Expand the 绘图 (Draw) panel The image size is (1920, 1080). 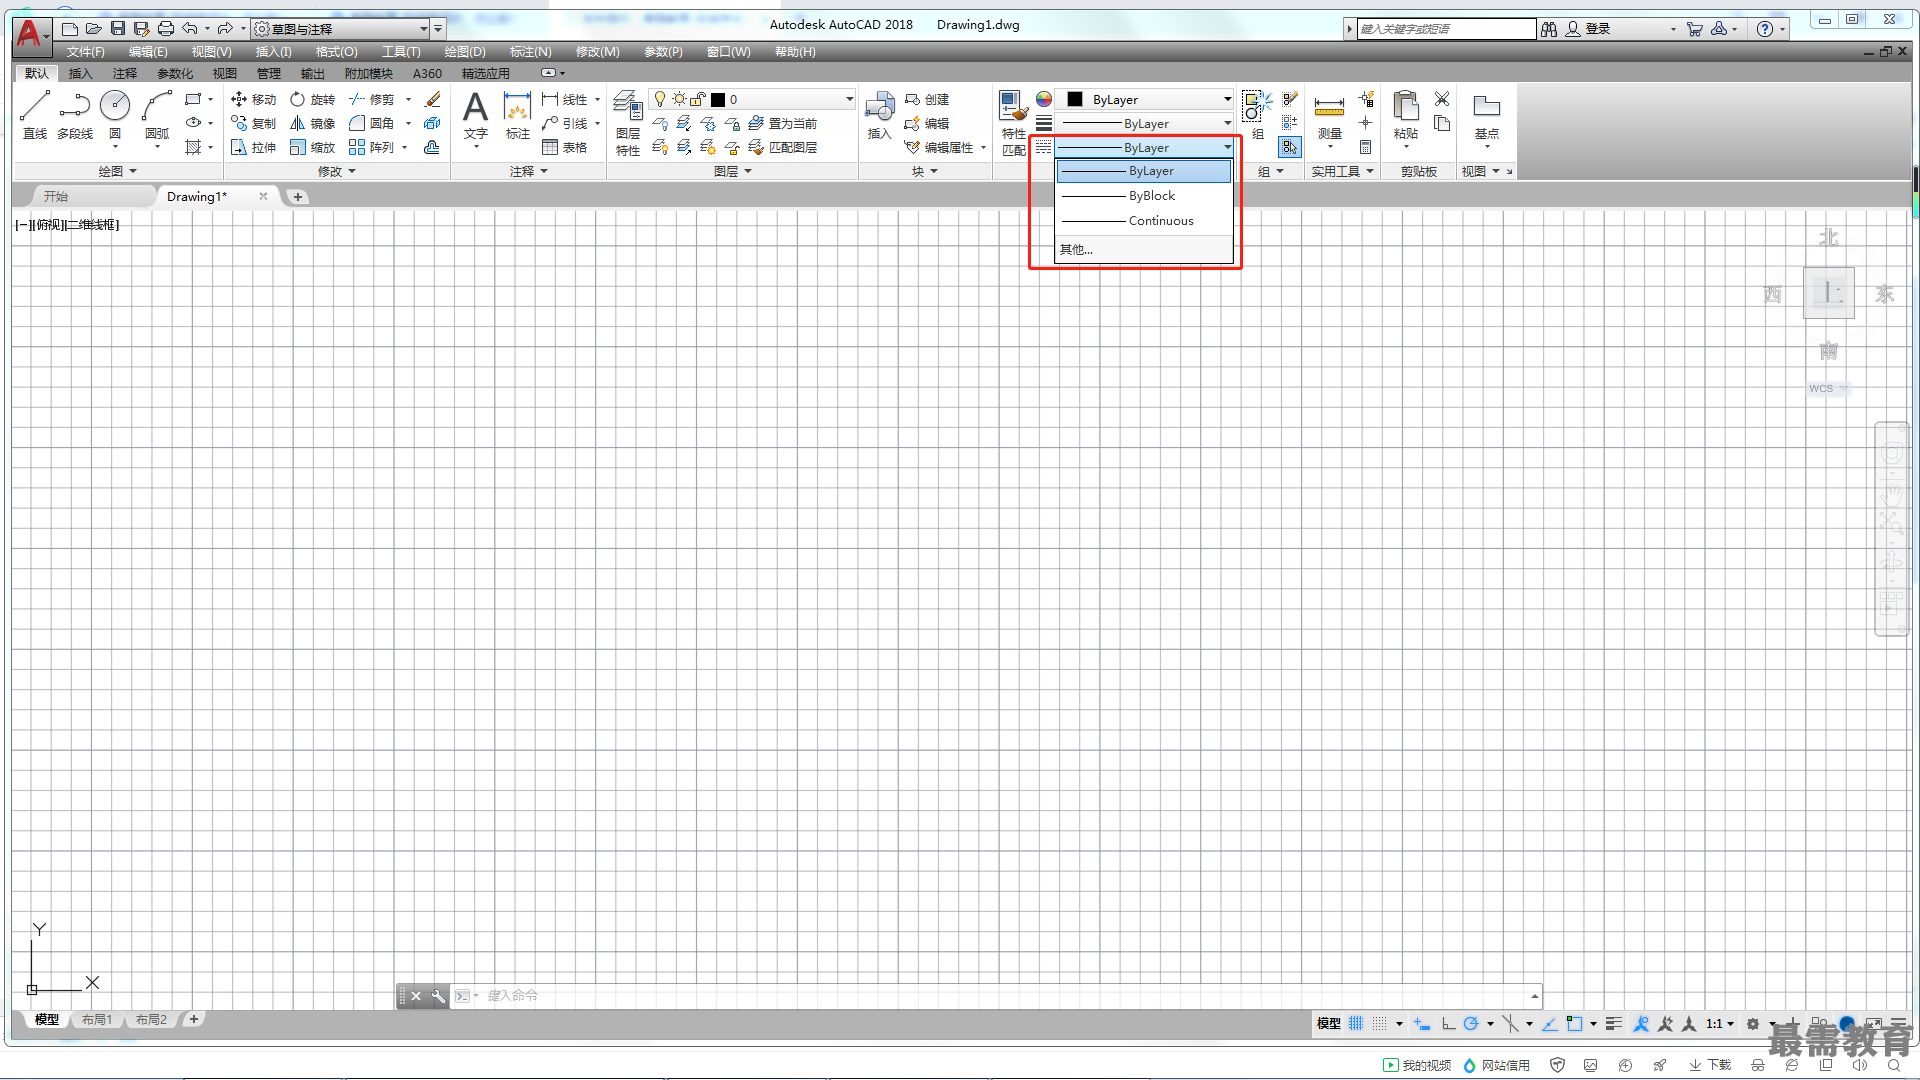[117, 171]
